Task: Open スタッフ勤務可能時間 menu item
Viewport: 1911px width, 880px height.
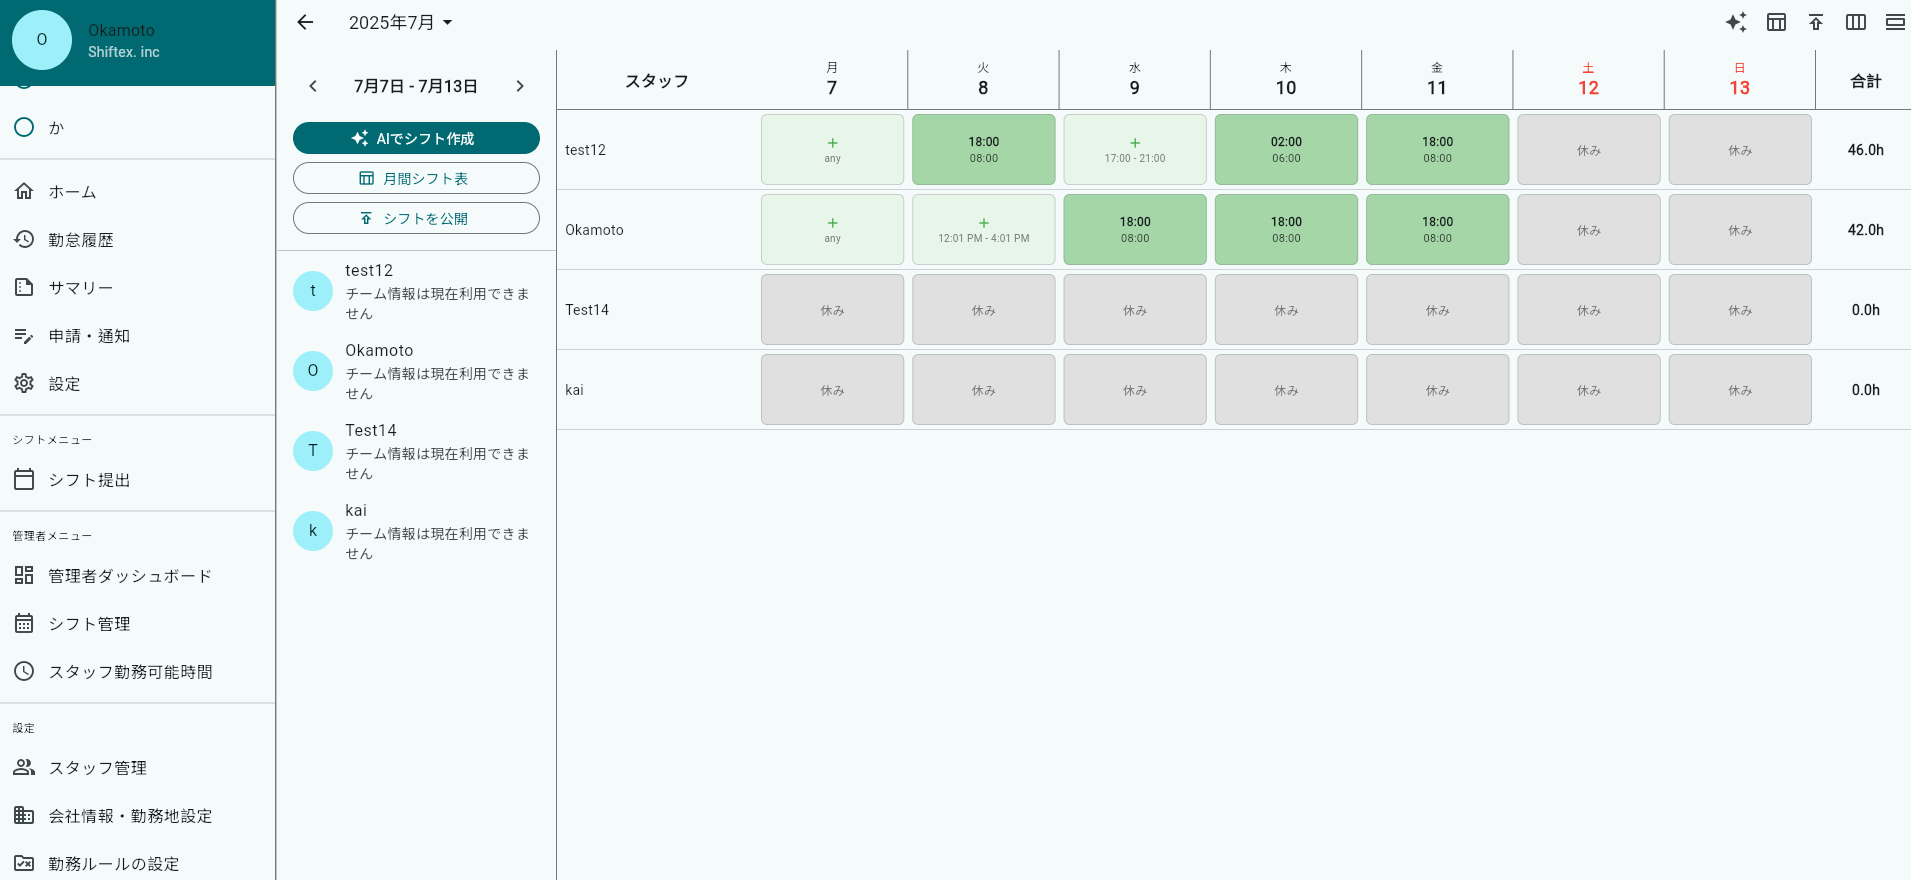Action: coord(130,672)
